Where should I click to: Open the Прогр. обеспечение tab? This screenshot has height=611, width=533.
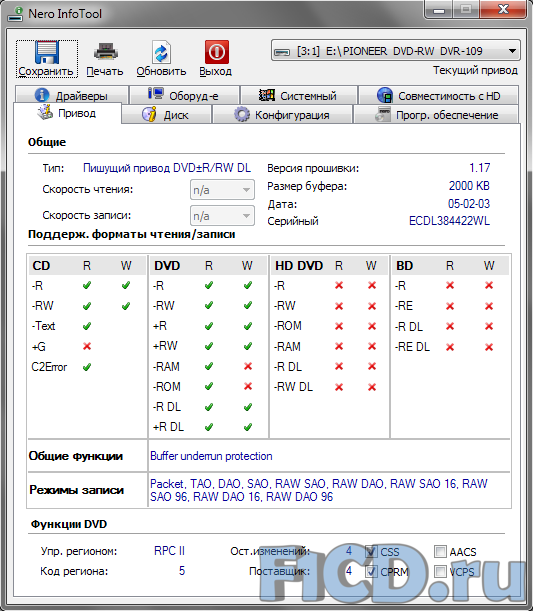pos(436,115)
